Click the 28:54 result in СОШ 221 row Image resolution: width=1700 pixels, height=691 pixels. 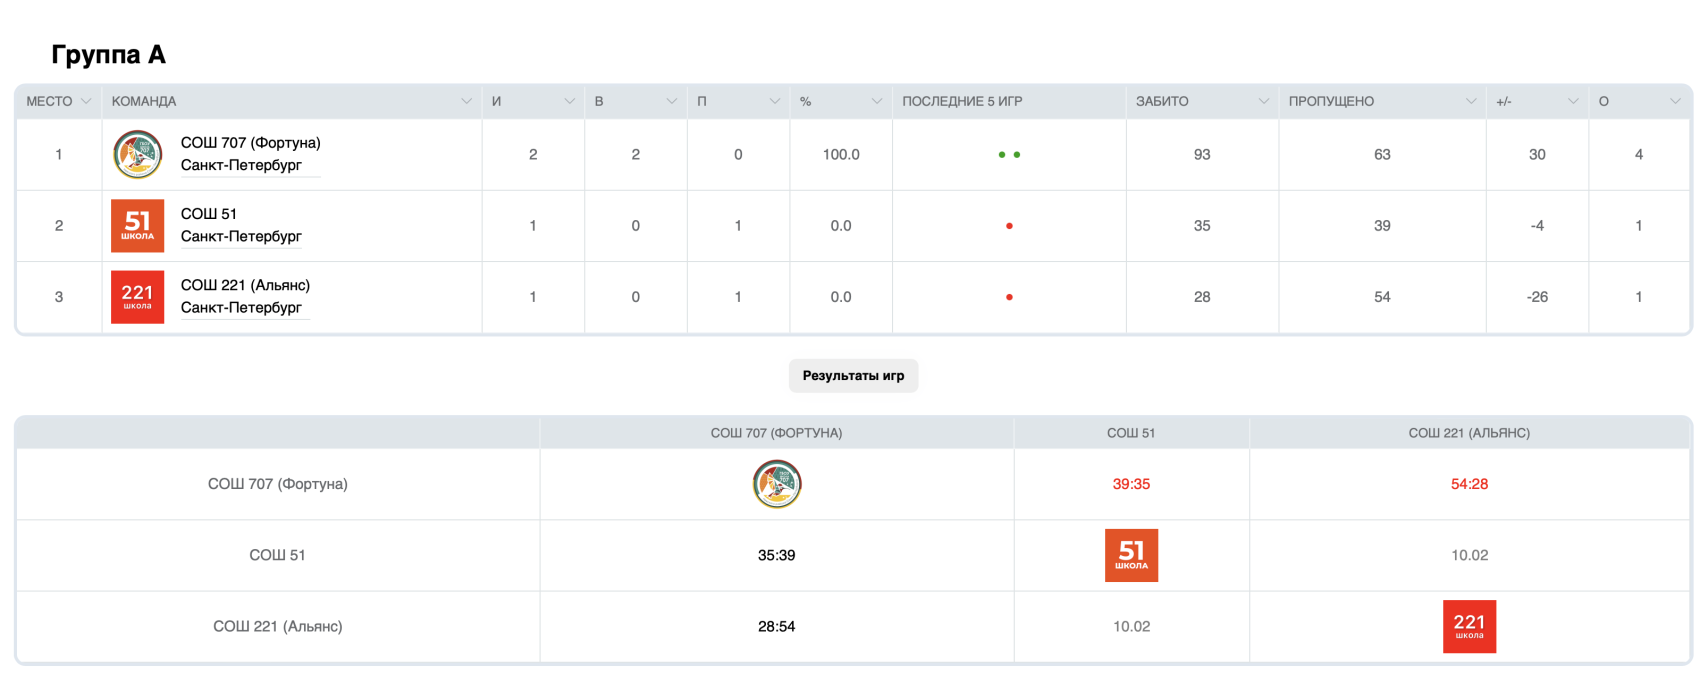click(x=777, y=626)
